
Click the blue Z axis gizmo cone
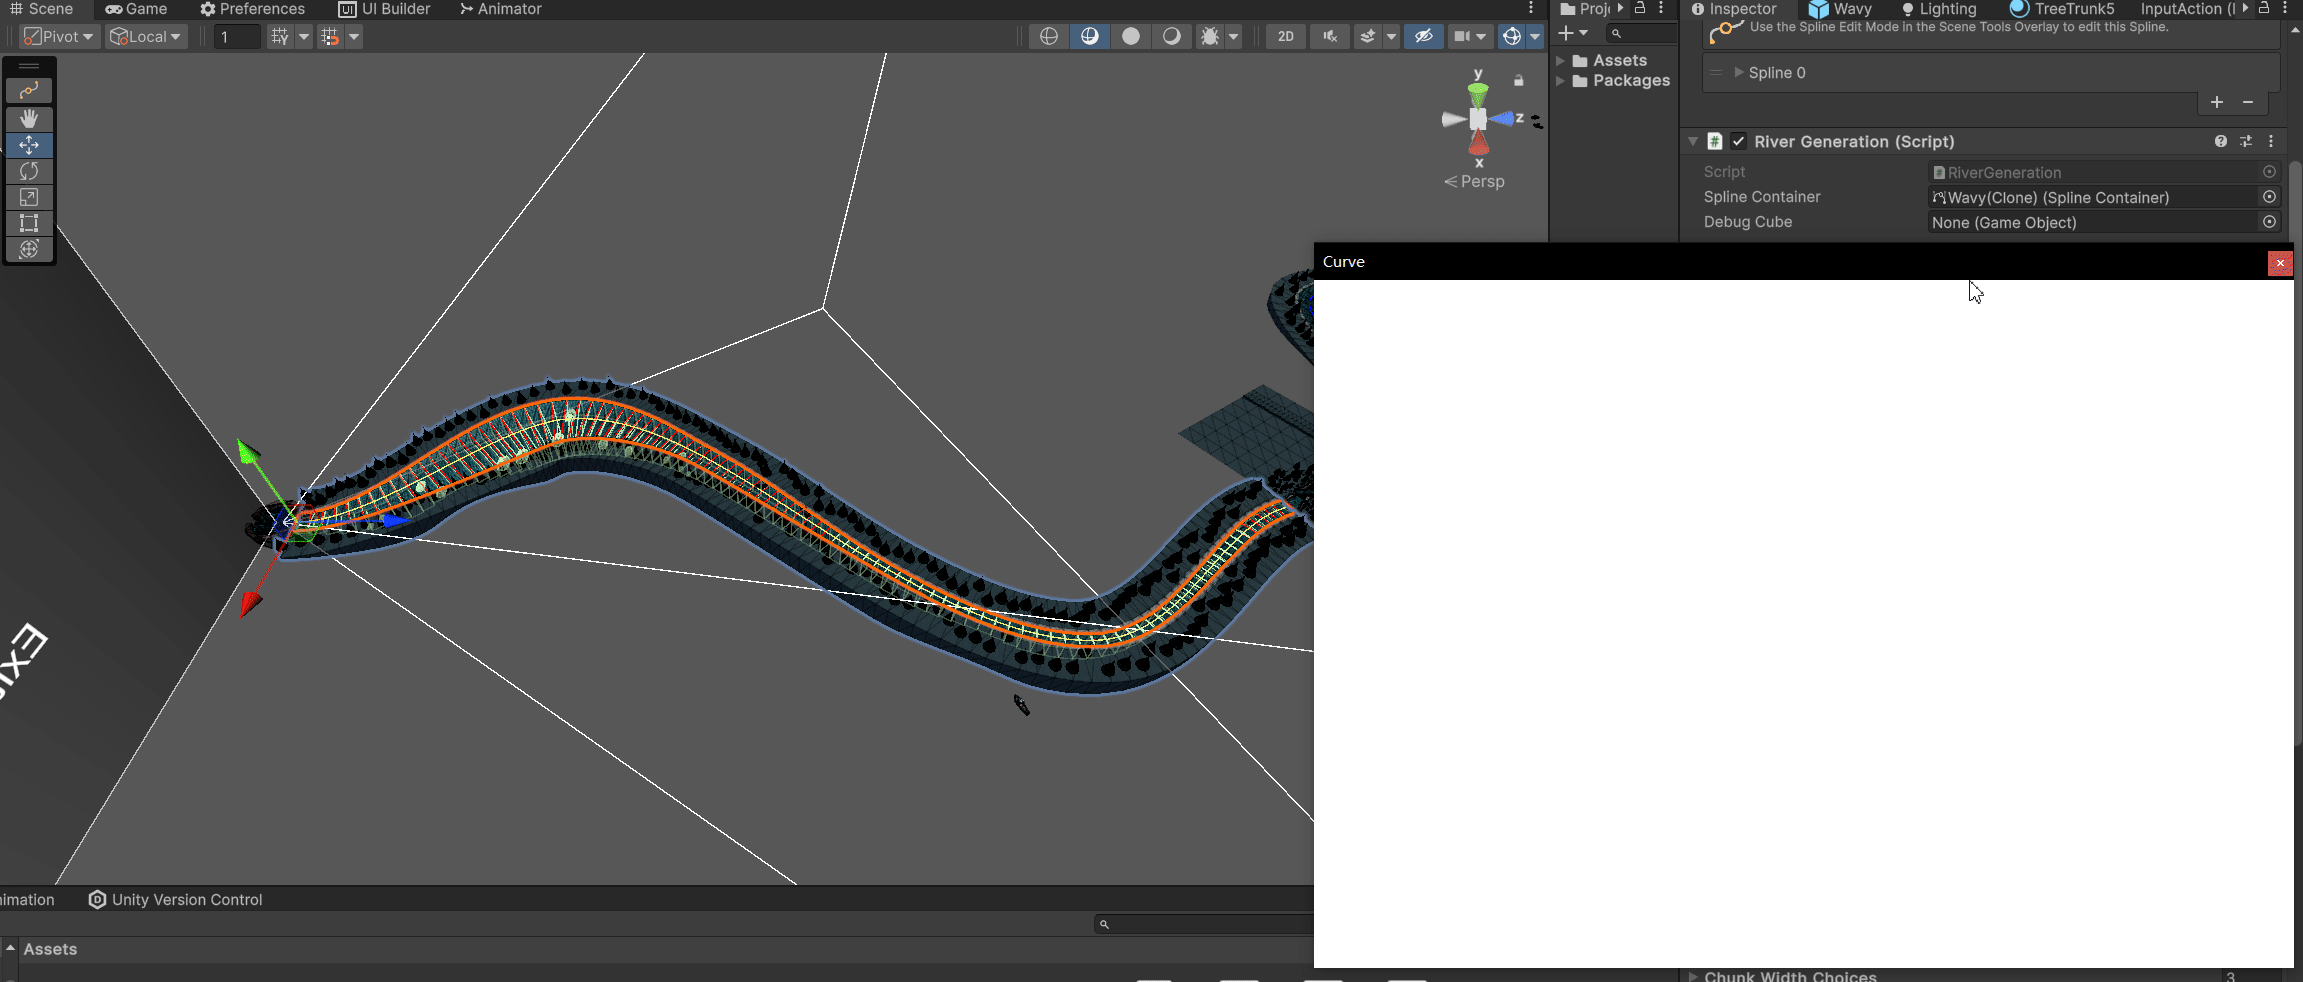1501,119
